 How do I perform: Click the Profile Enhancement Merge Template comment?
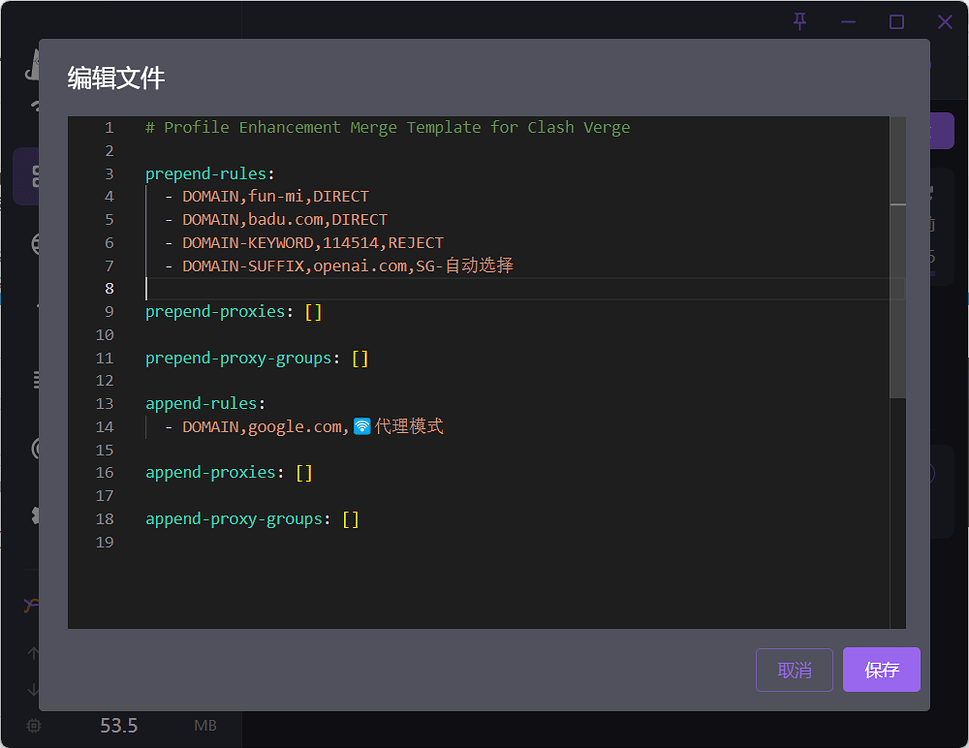(387, 127)
